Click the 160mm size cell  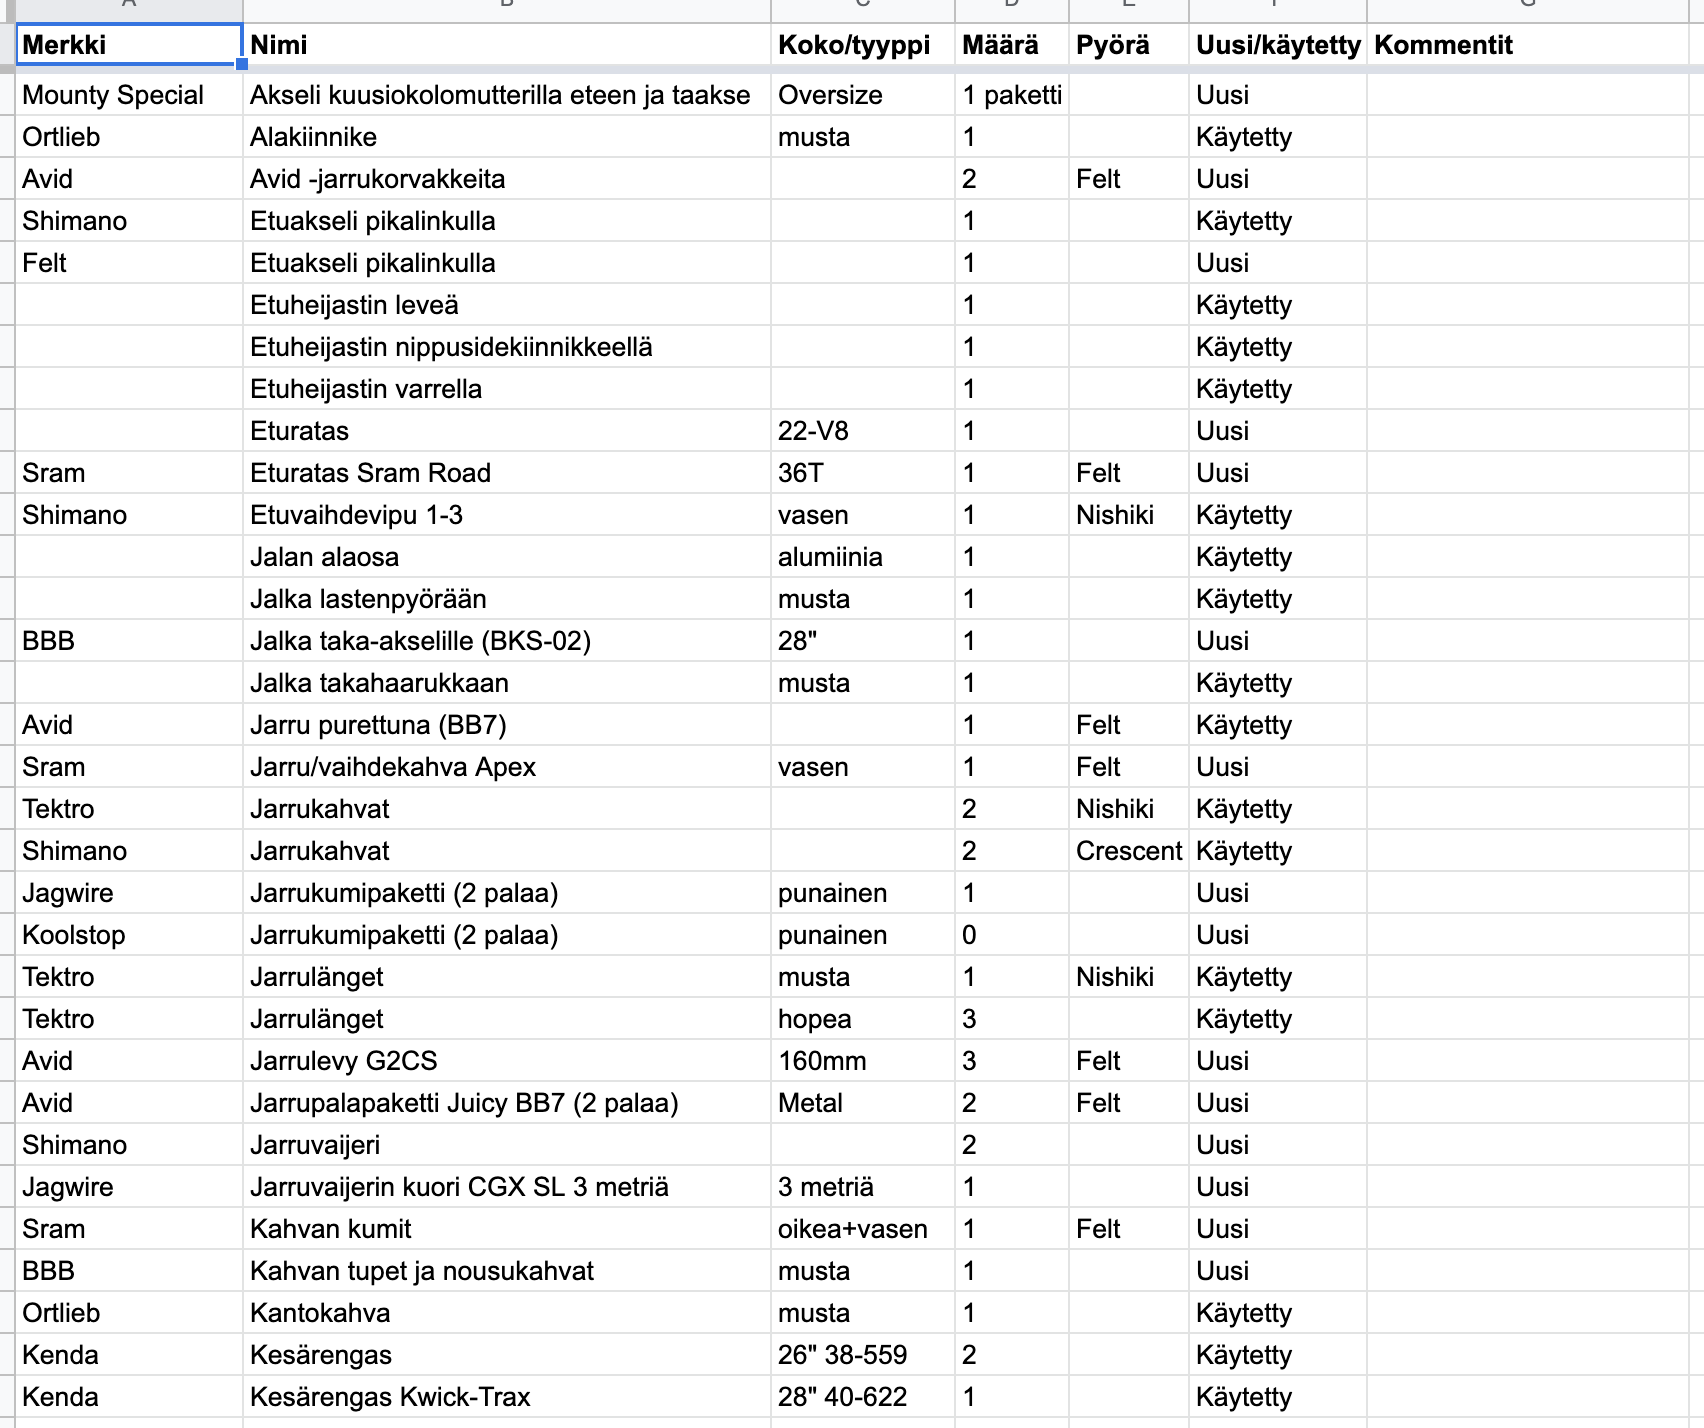click(863, 1061)
